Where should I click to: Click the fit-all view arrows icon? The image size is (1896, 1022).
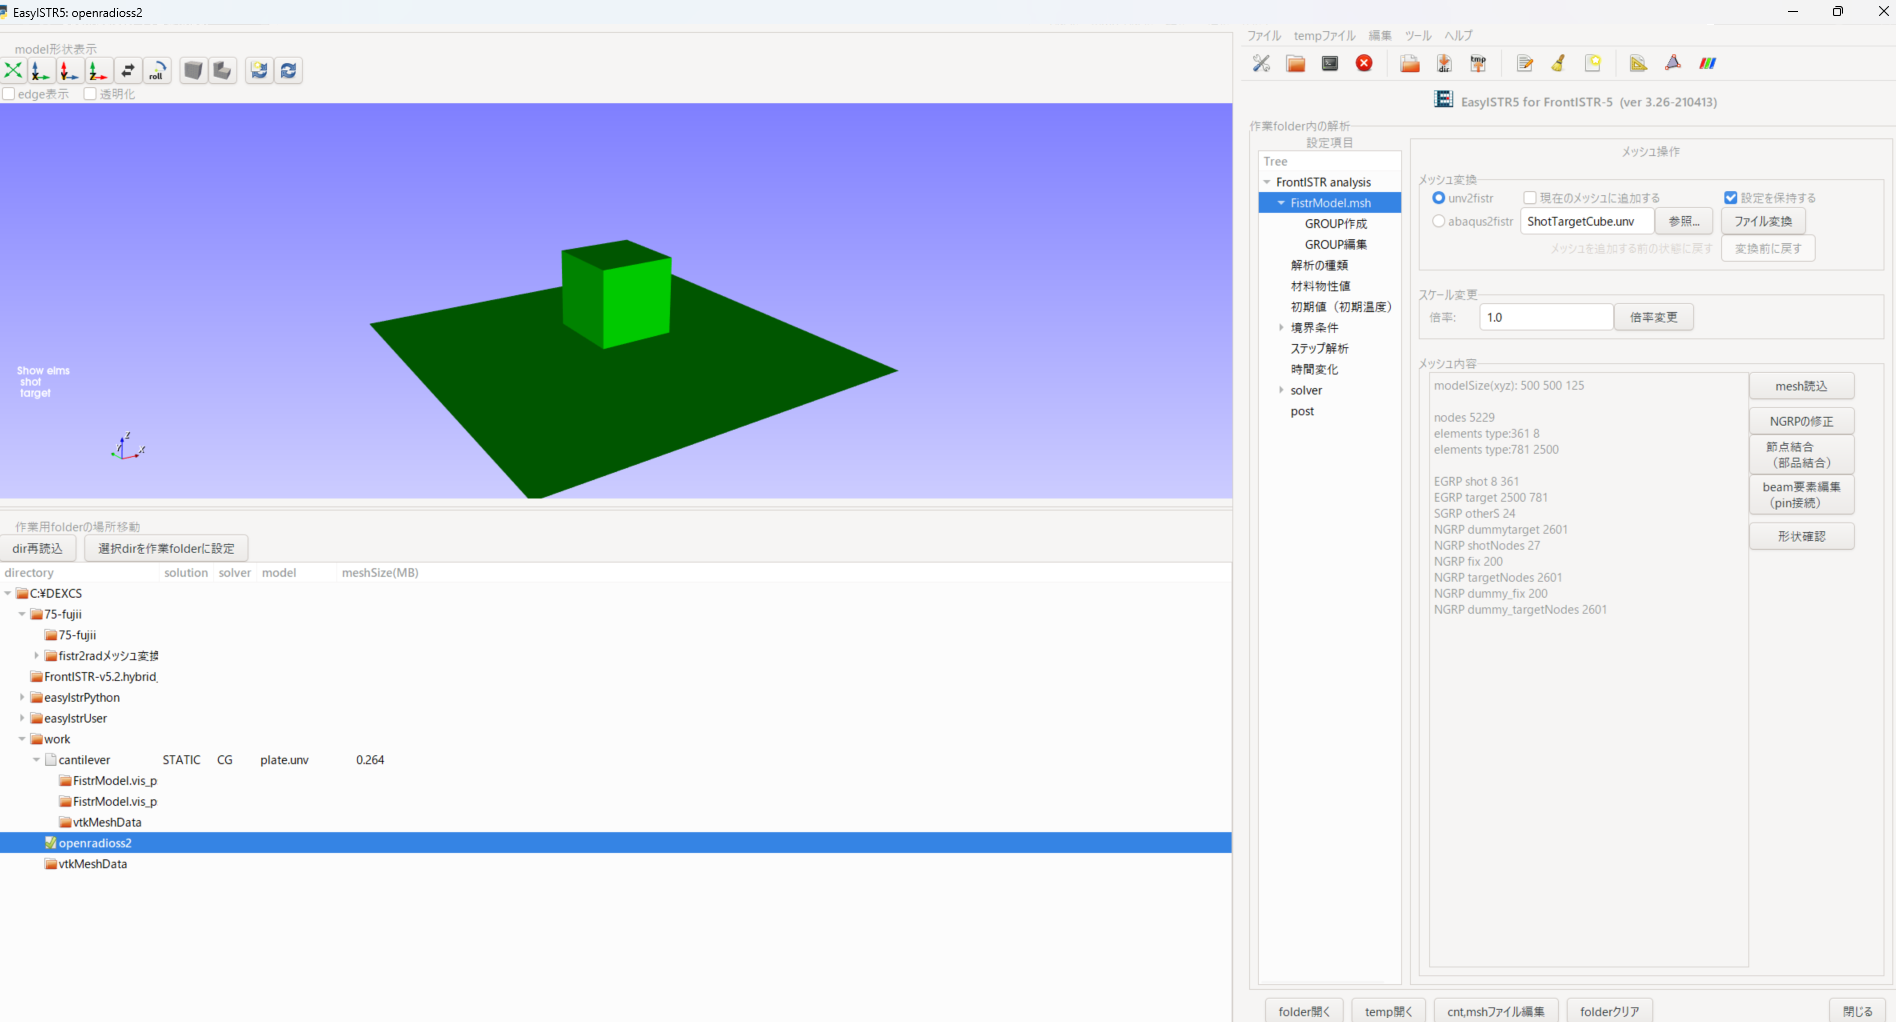coord(13,70)
